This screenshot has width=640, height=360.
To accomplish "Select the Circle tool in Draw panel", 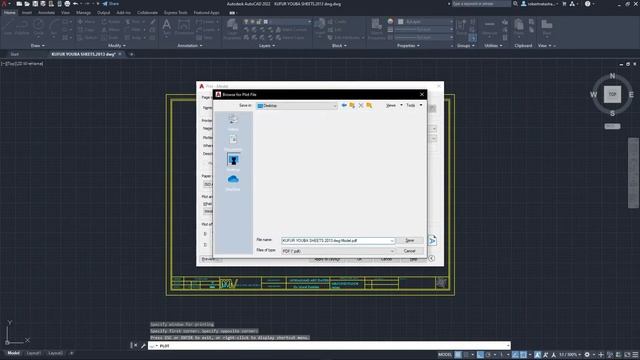I will pos(38,27).
